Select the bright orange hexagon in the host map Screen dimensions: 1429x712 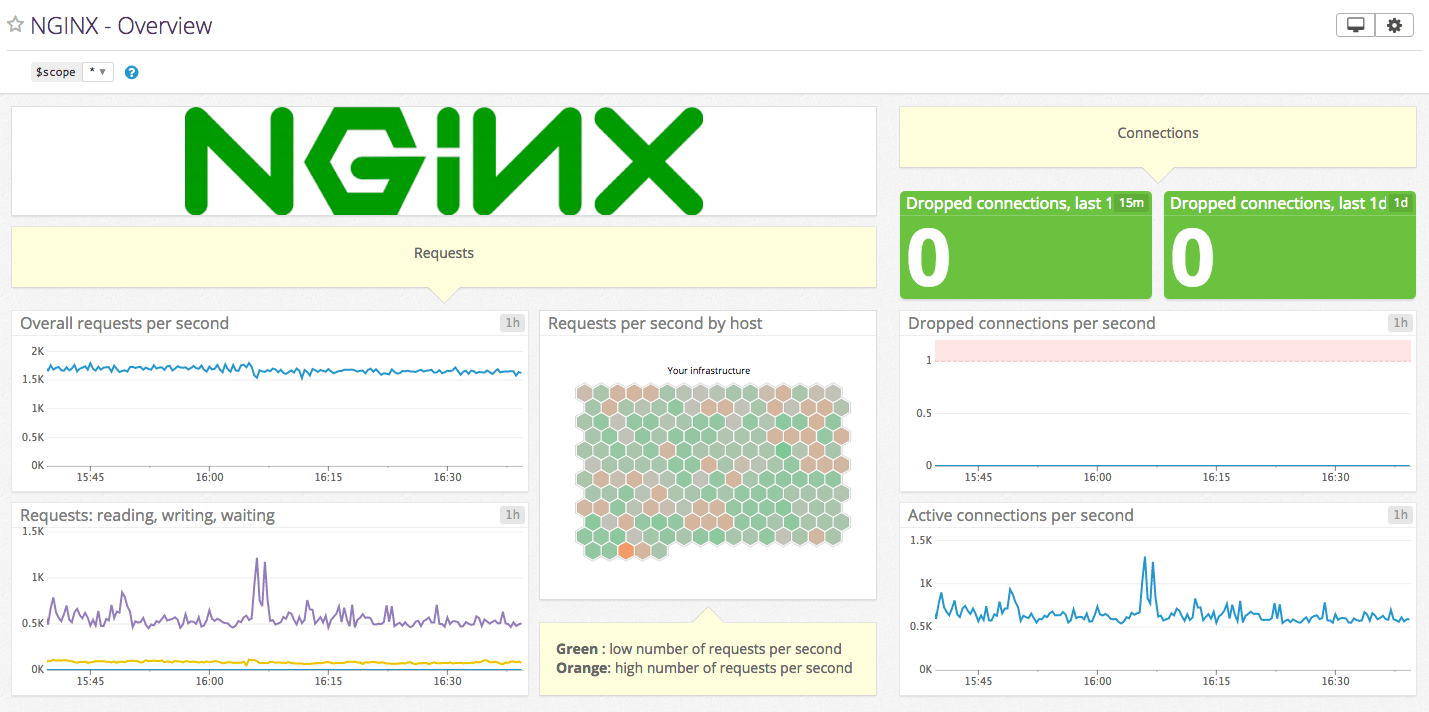(x=626, y=550)
